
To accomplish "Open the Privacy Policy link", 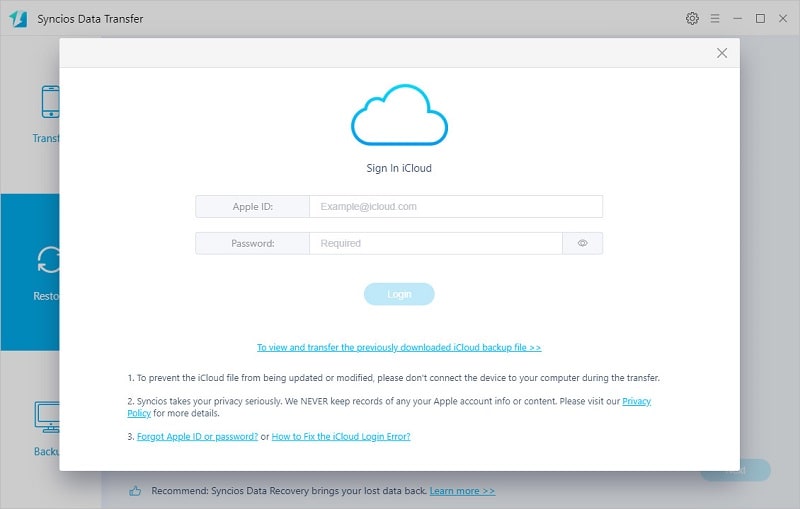I will point(636,401).
